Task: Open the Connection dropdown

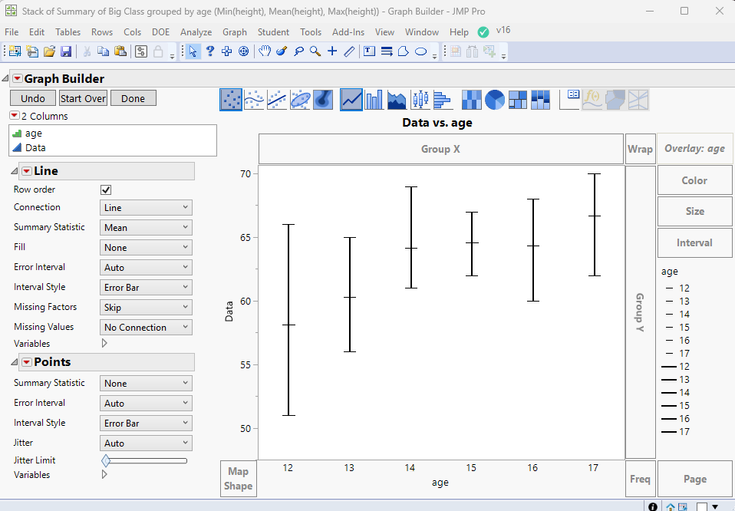Action: coord(146,208)
